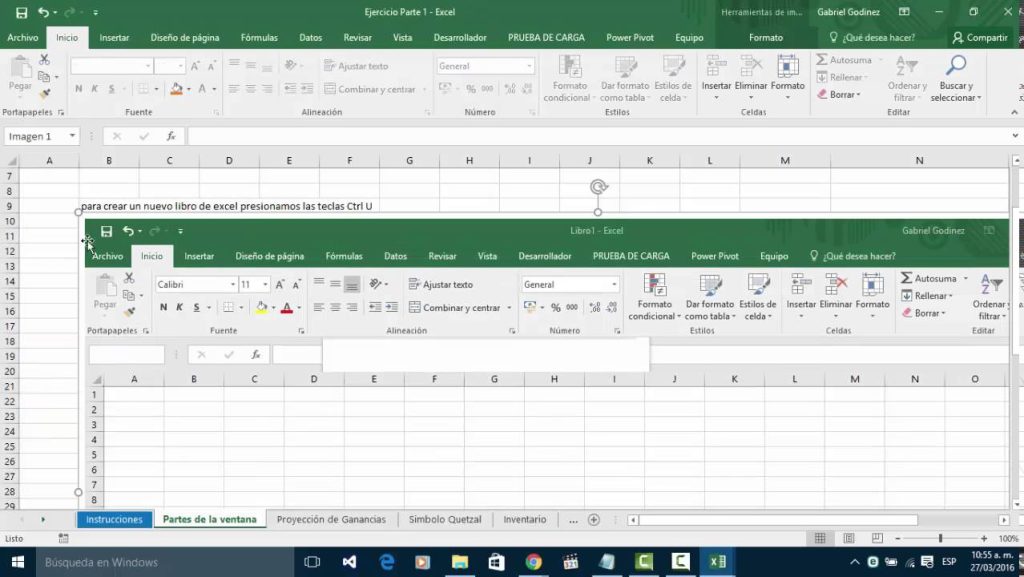1024x577 pixels.
Task: Open the Formato picture tools tab
Action: click(766, 38)
